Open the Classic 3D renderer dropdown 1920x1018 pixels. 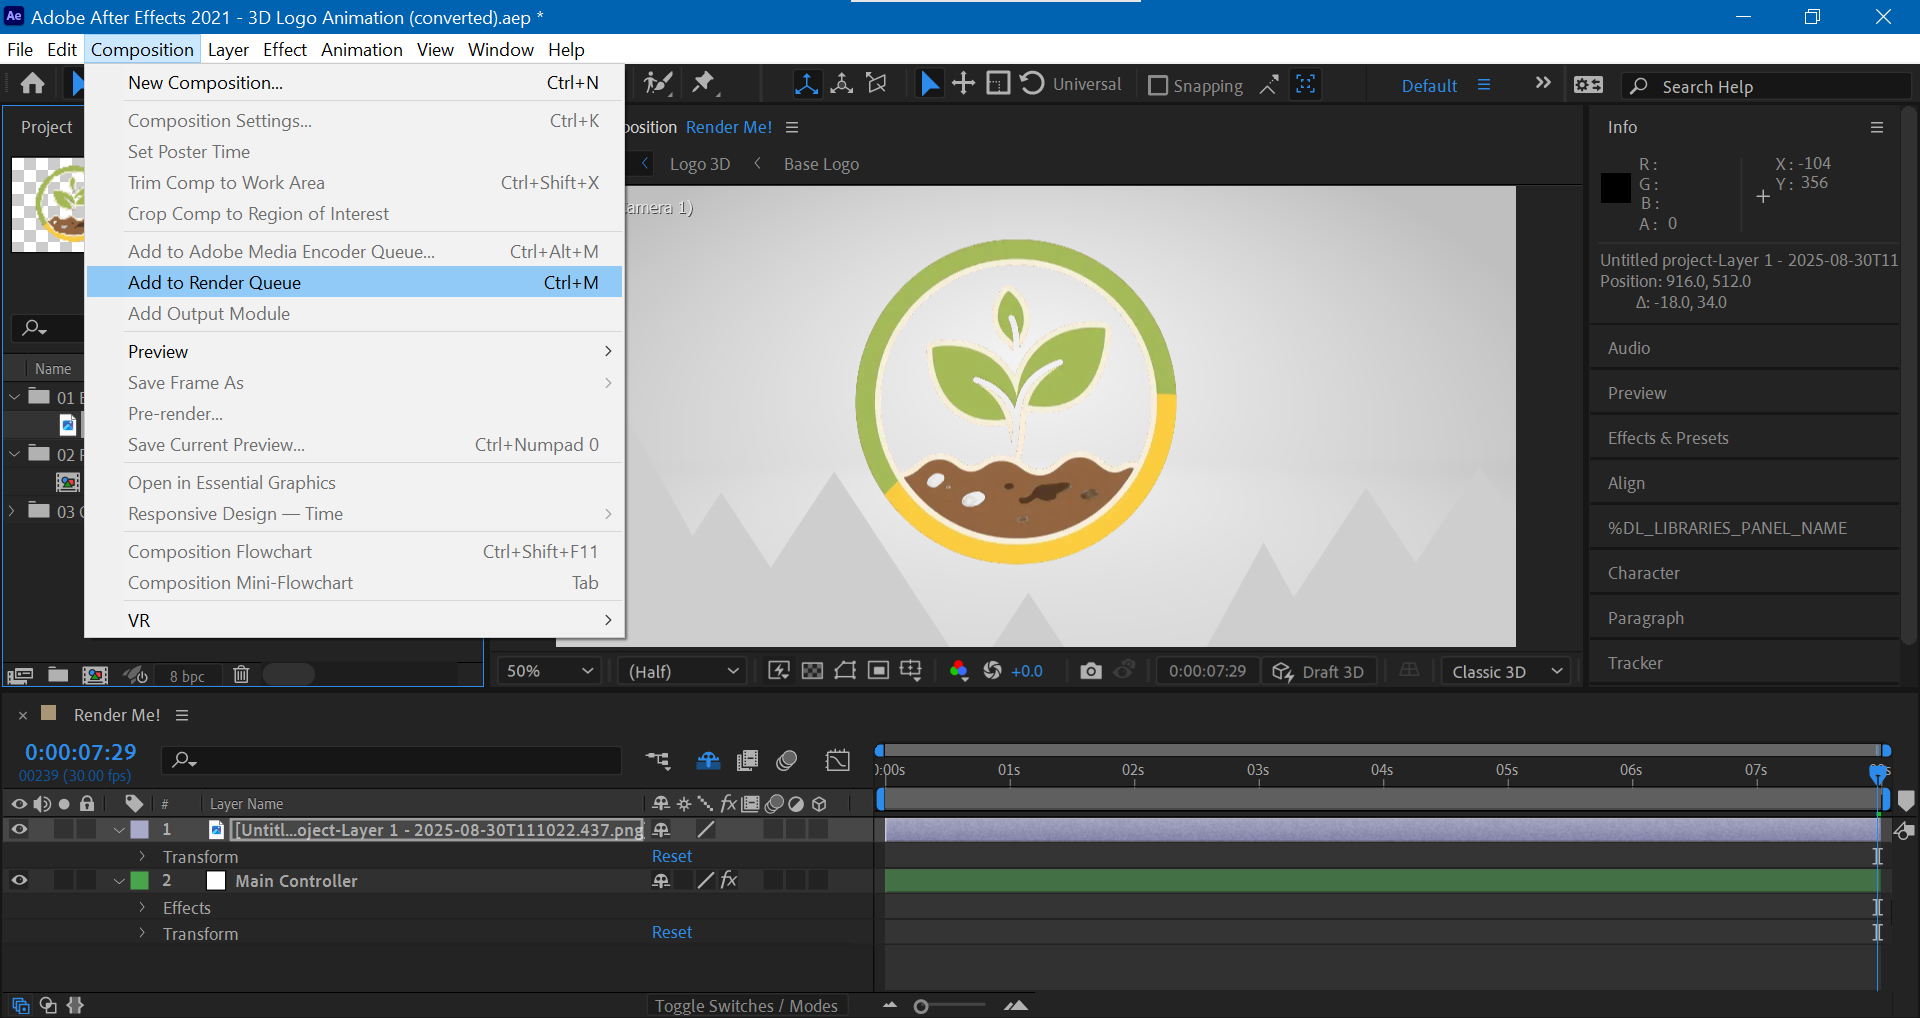pyautogui.click(x=1506, y=671)
